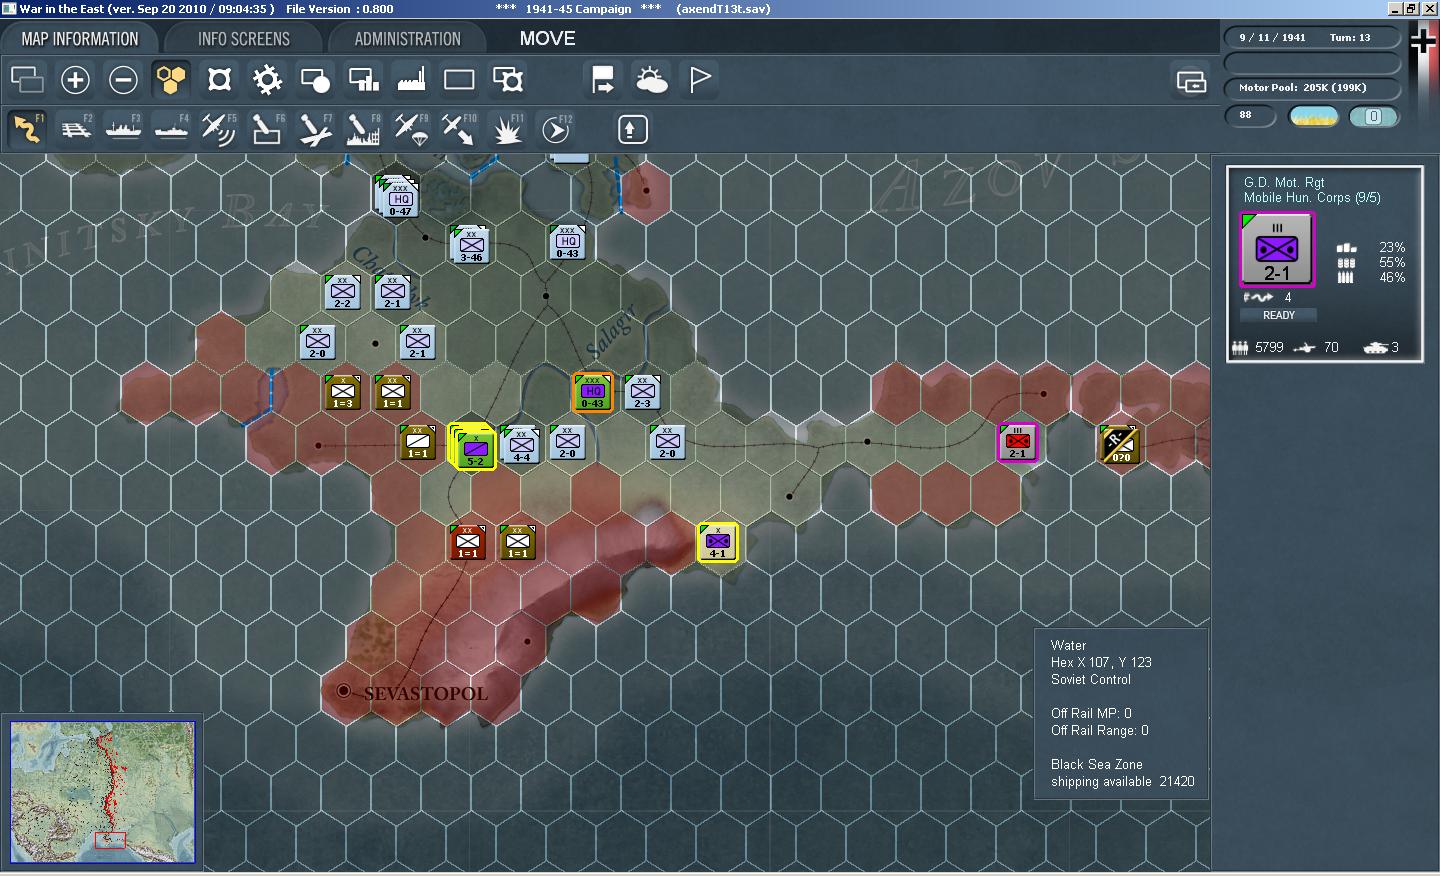The image size is (1440, 876).
Task: Select the 2-2 infantry division counter
Action: click(x=342, y=291)
